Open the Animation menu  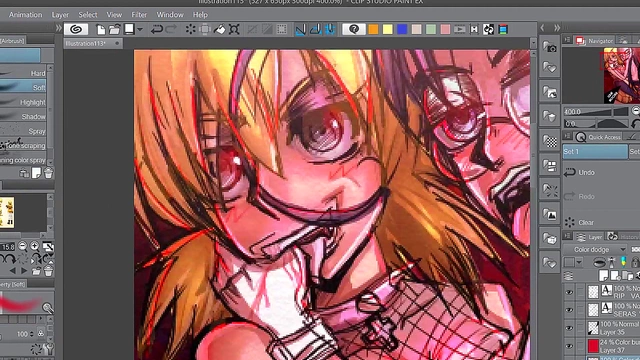(x=25, y=15)
